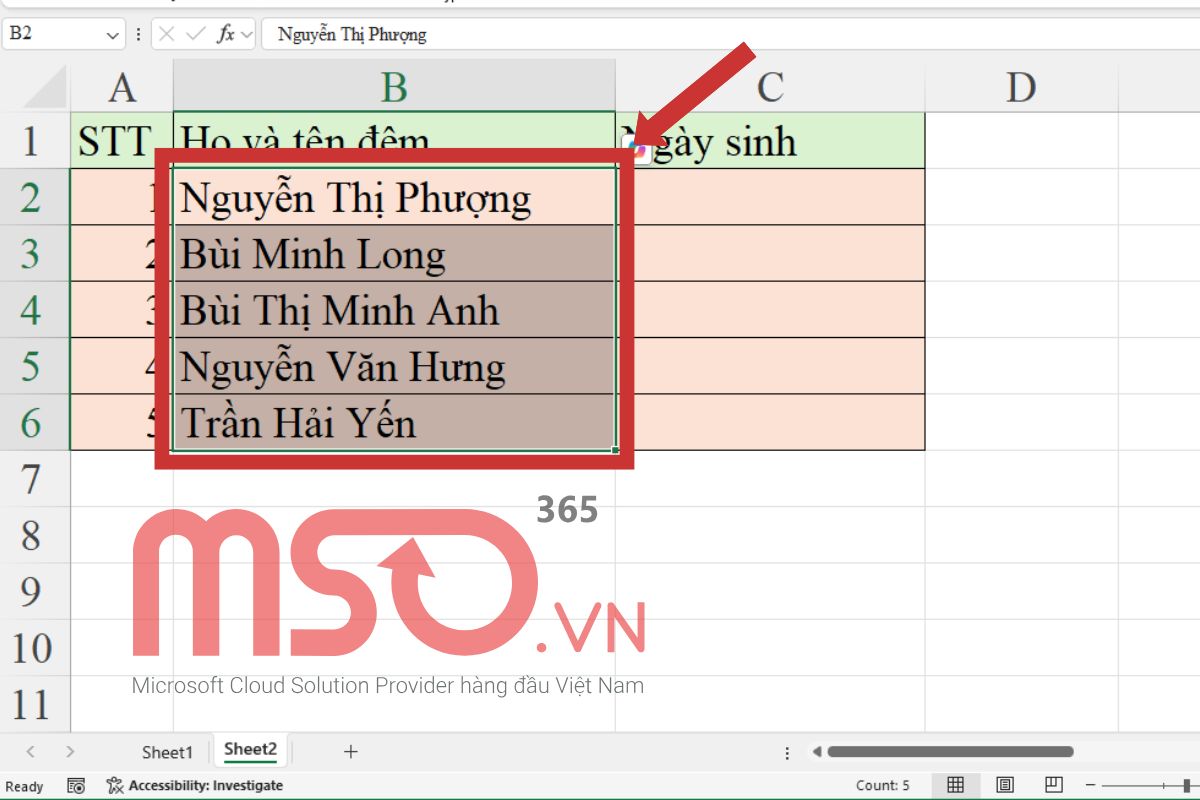The image size is (1200, 800).
Task: Click the STT header cell
Action: click(x=121, y=141)
